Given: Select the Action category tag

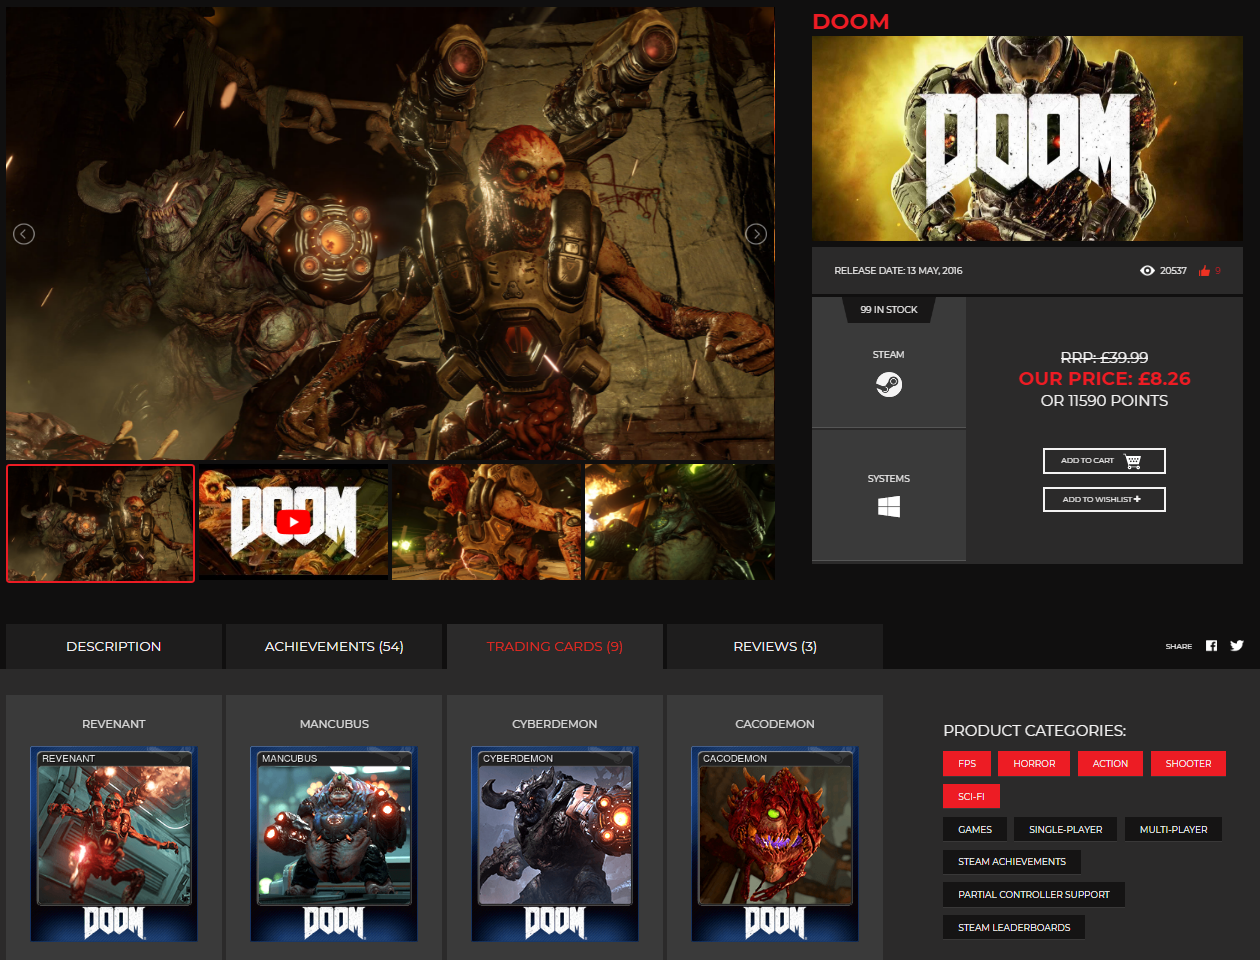Looking at the screenshot, I should click(x=1110, y=763).
